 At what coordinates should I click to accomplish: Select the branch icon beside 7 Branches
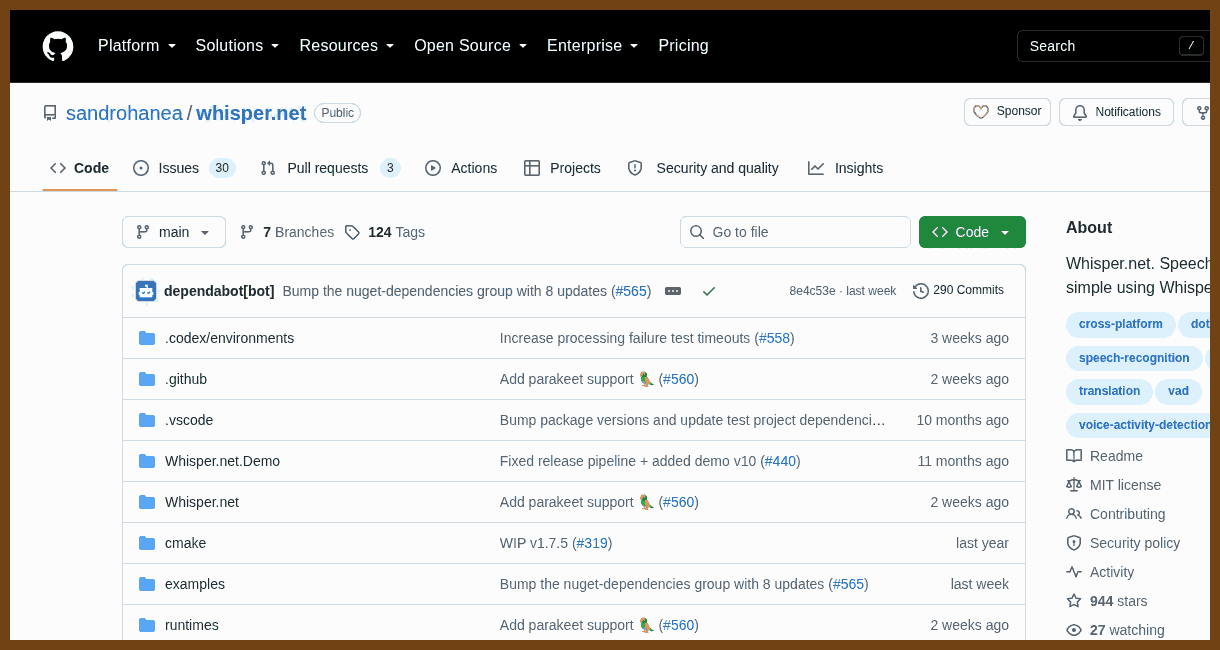tap(247, 232)
